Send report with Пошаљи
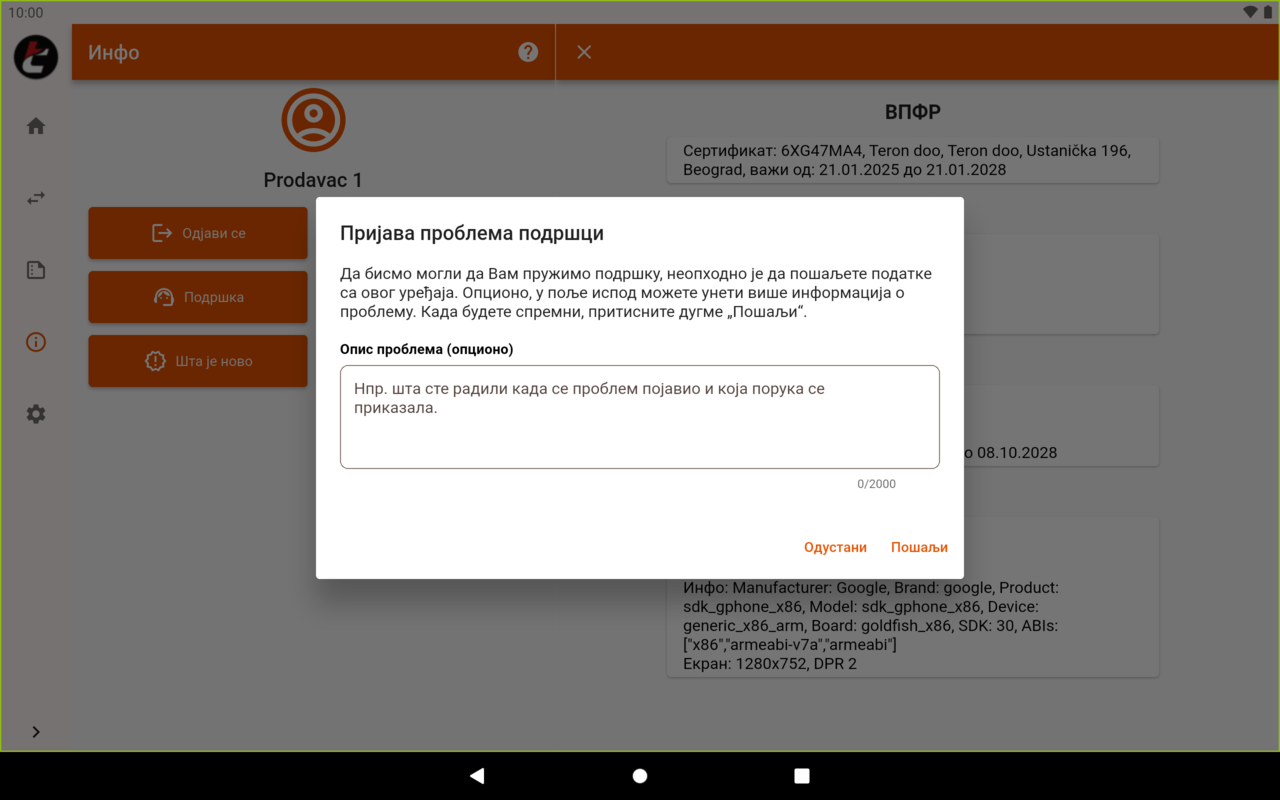Image resolution: width=1280 pixels, height=800 pixels. pyautogui.click(x=919, y=547)
